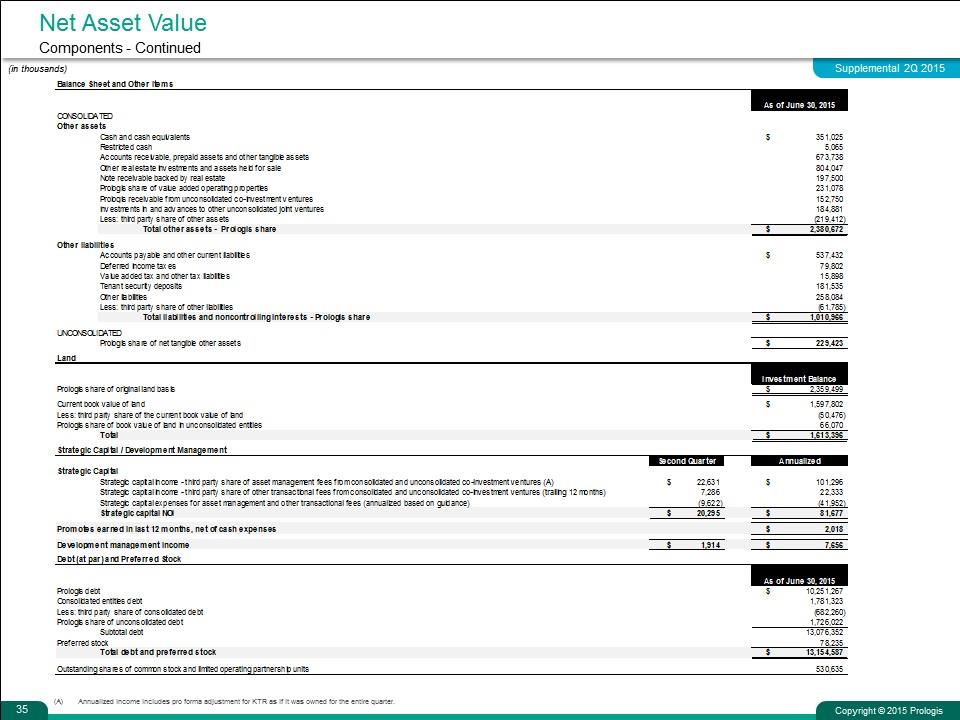Click the 'Other liabilities' subheading
Screen dimensions: 960x720
(85, 245)
